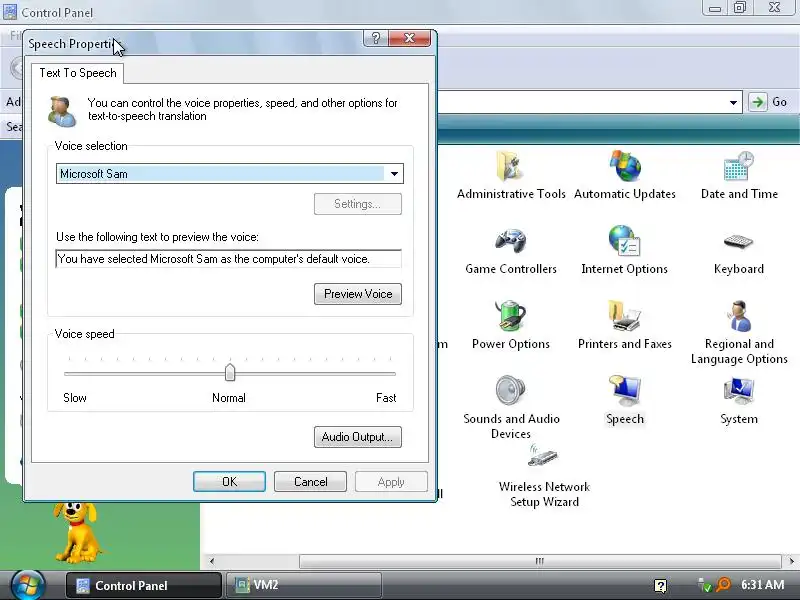This screenshot has width=800, height=600.
Task: Open Administrative Tools icon
Action: tap(511, 166)
